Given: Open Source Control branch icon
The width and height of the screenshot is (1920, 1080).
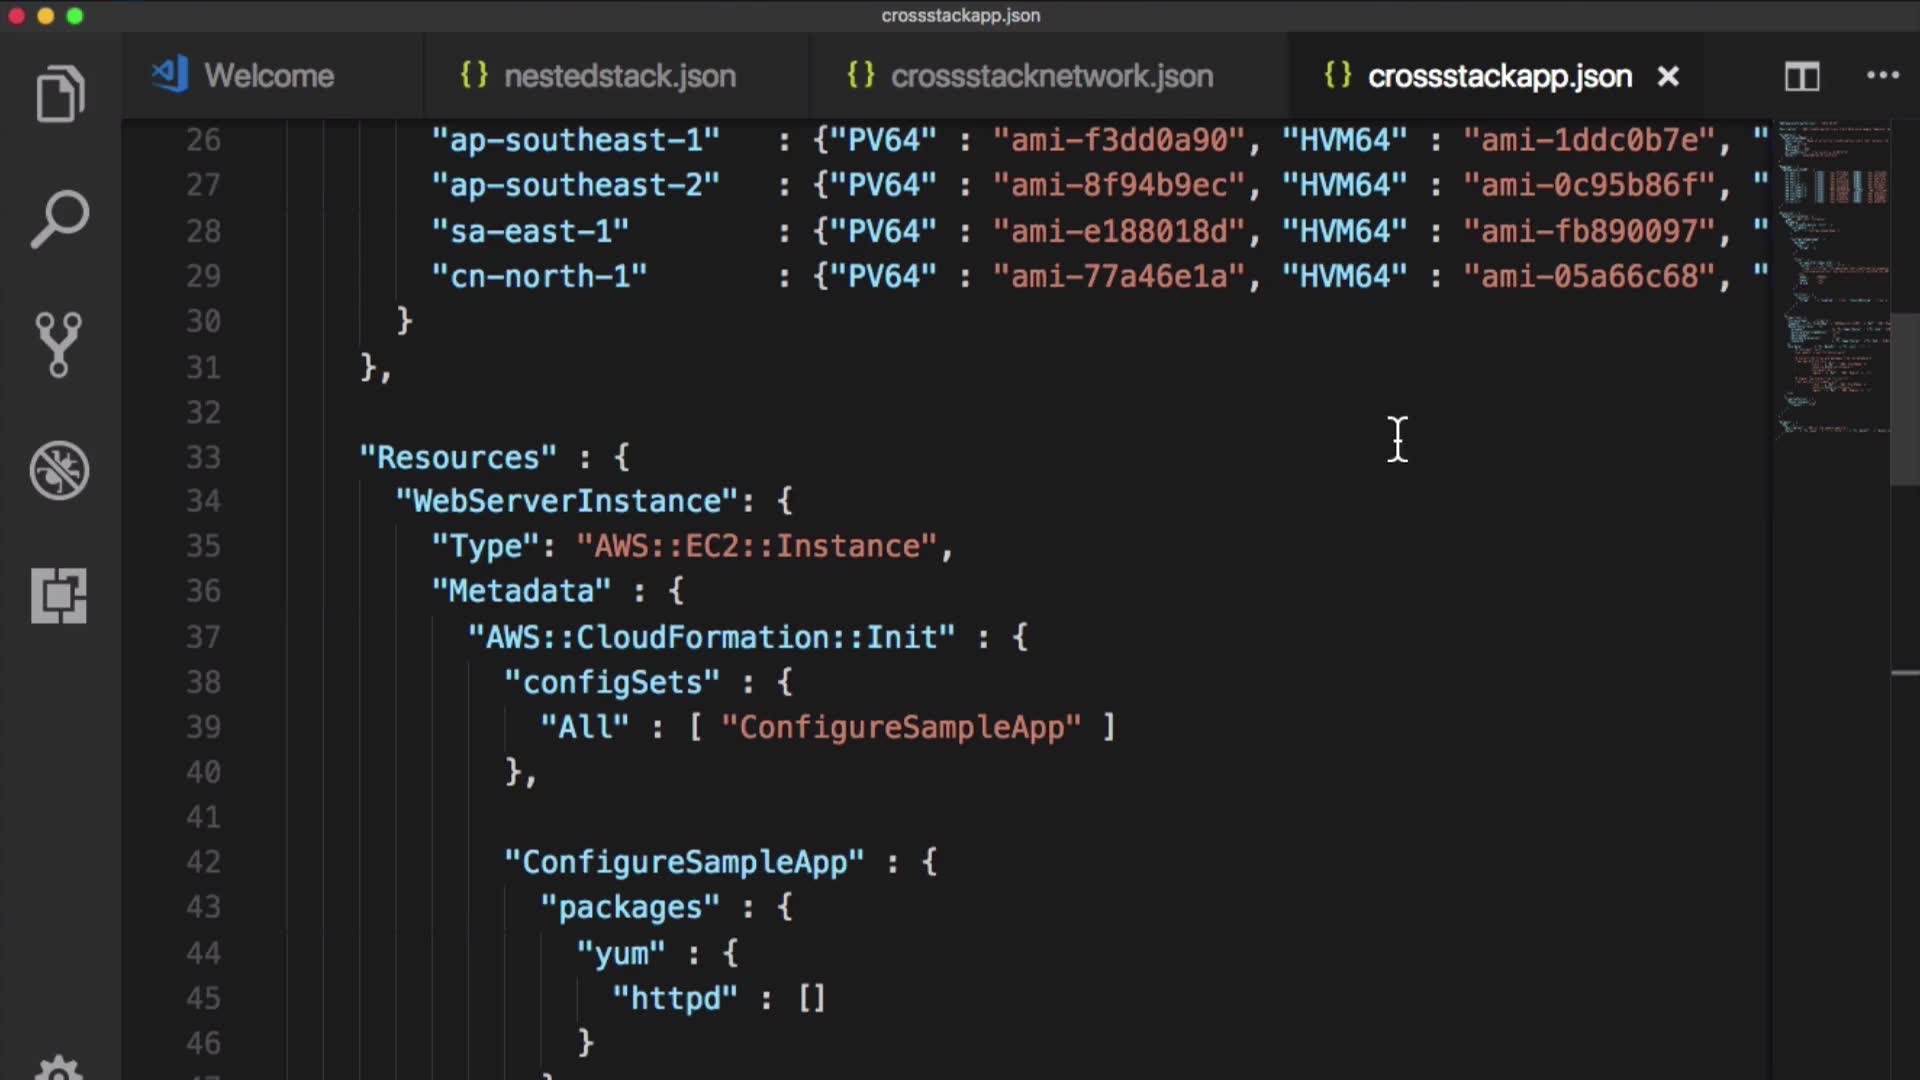Looking at the screenshot, I should click(x=59, y=344).
